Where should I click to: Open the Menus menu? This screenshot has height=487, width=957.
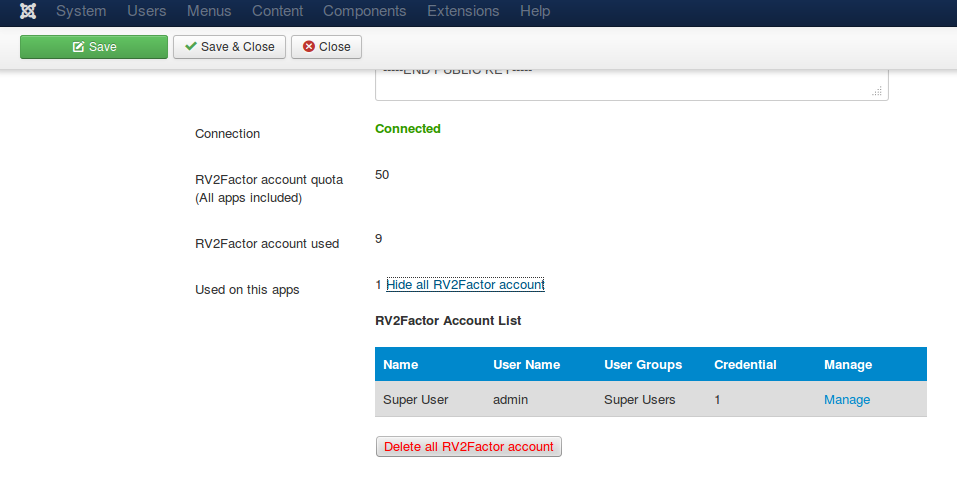(x=209, y=11)
